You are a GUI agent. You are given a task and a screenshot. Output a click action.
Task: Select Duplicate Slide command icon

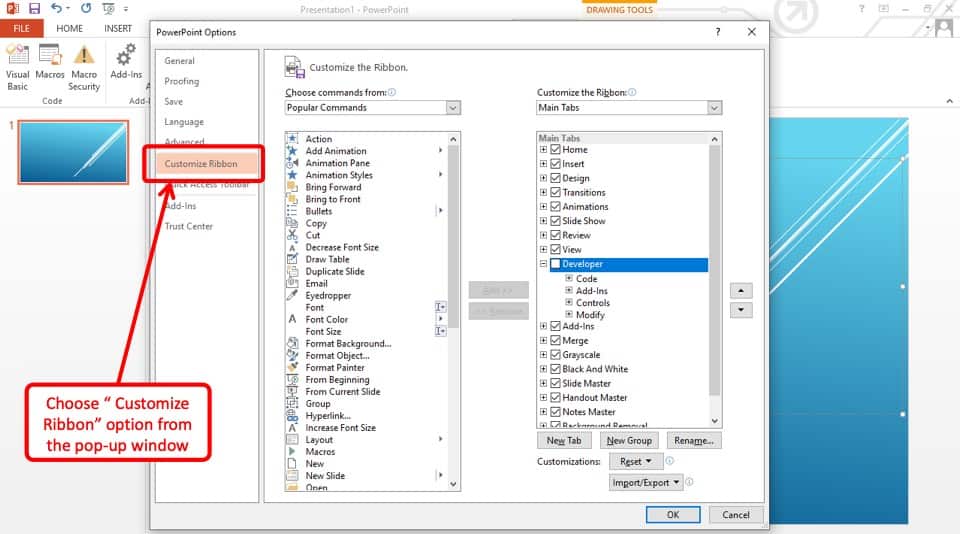click(x=292, y=271)
